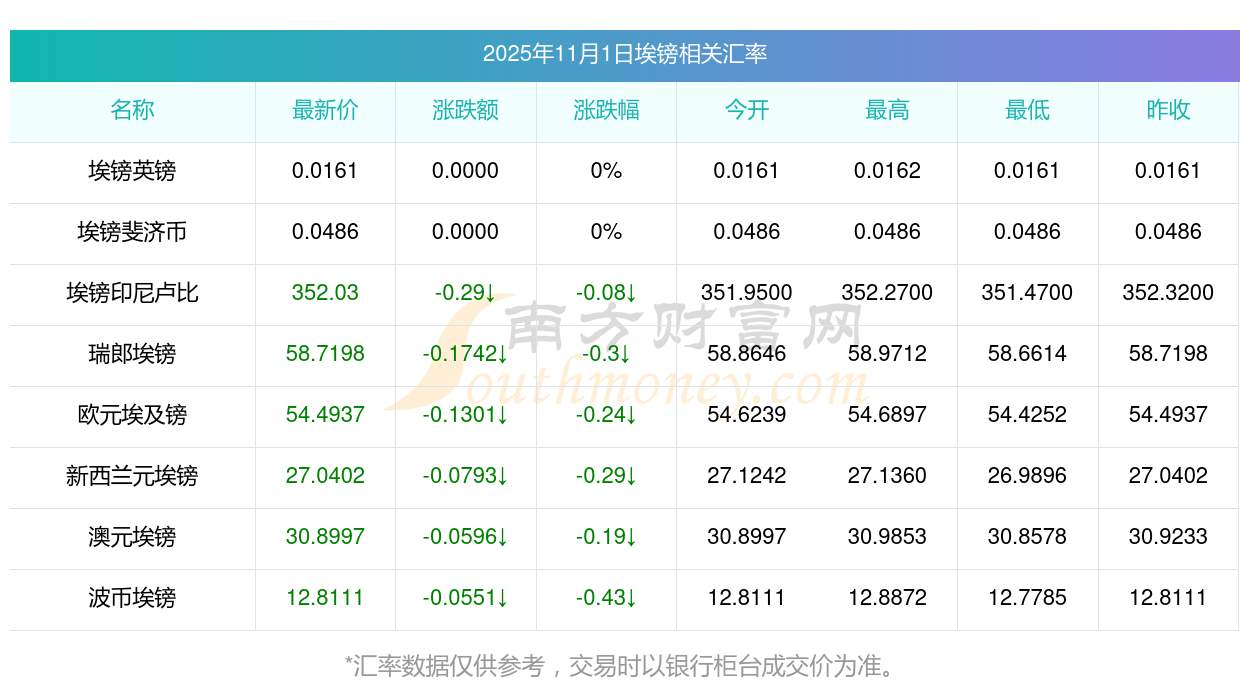1250x697 pixels.
Task: Click opening value 54.6239
Action: coord(747,415)
